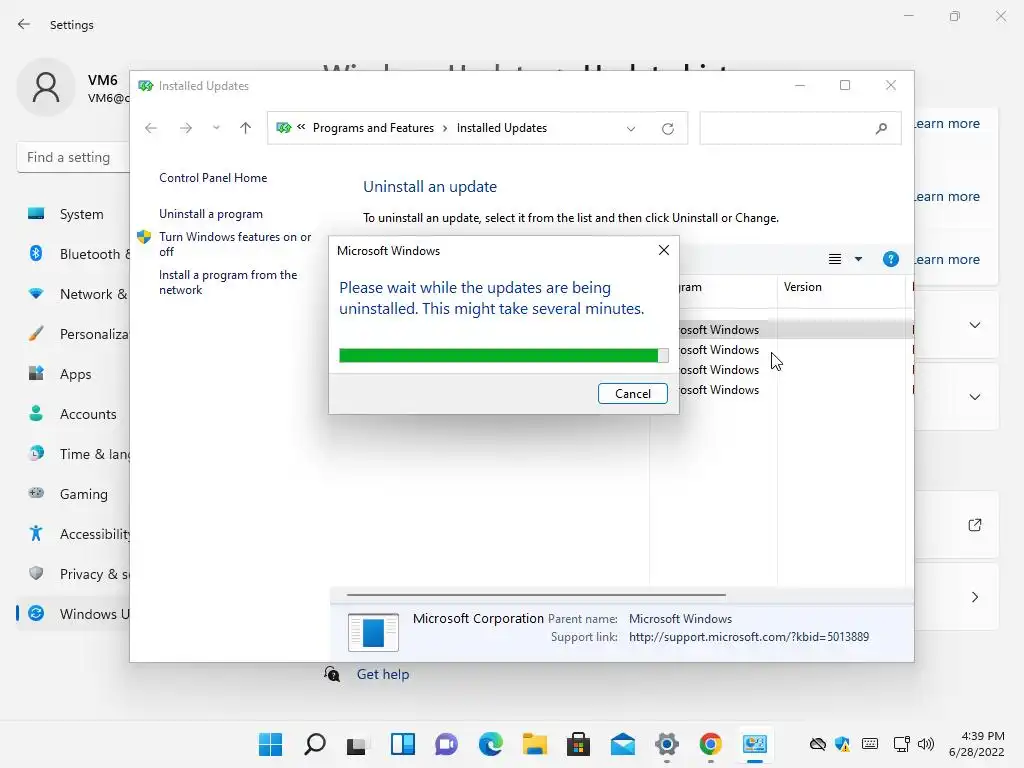The image size is (1024, 768).
Task: Close the Microsoft Windows progress dialog
Action: point(664,250)
